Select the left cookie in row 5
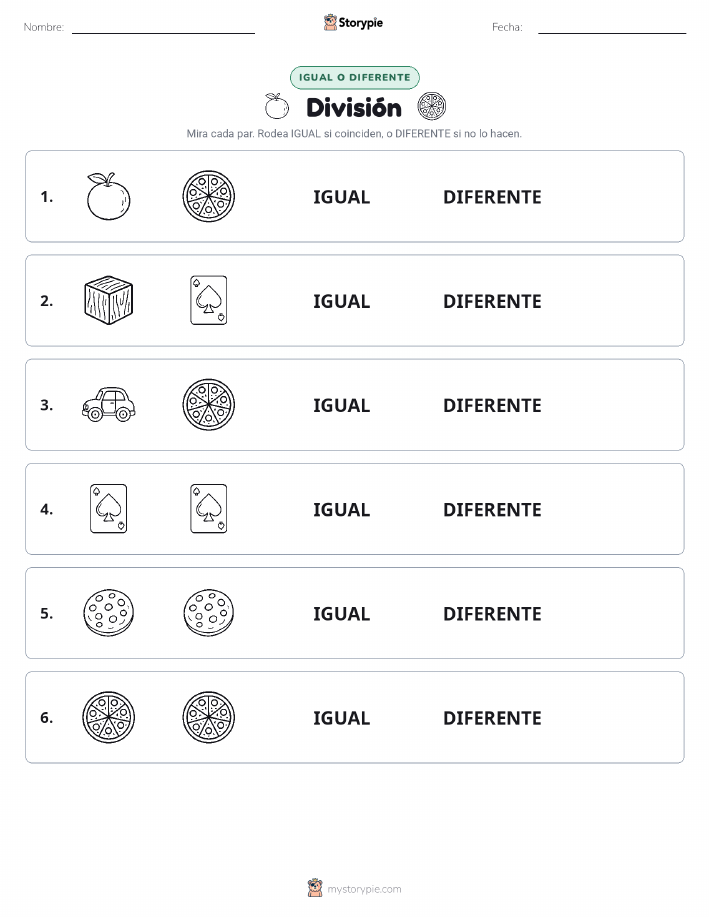Screen dimensions: 709x917 (108, 613)
